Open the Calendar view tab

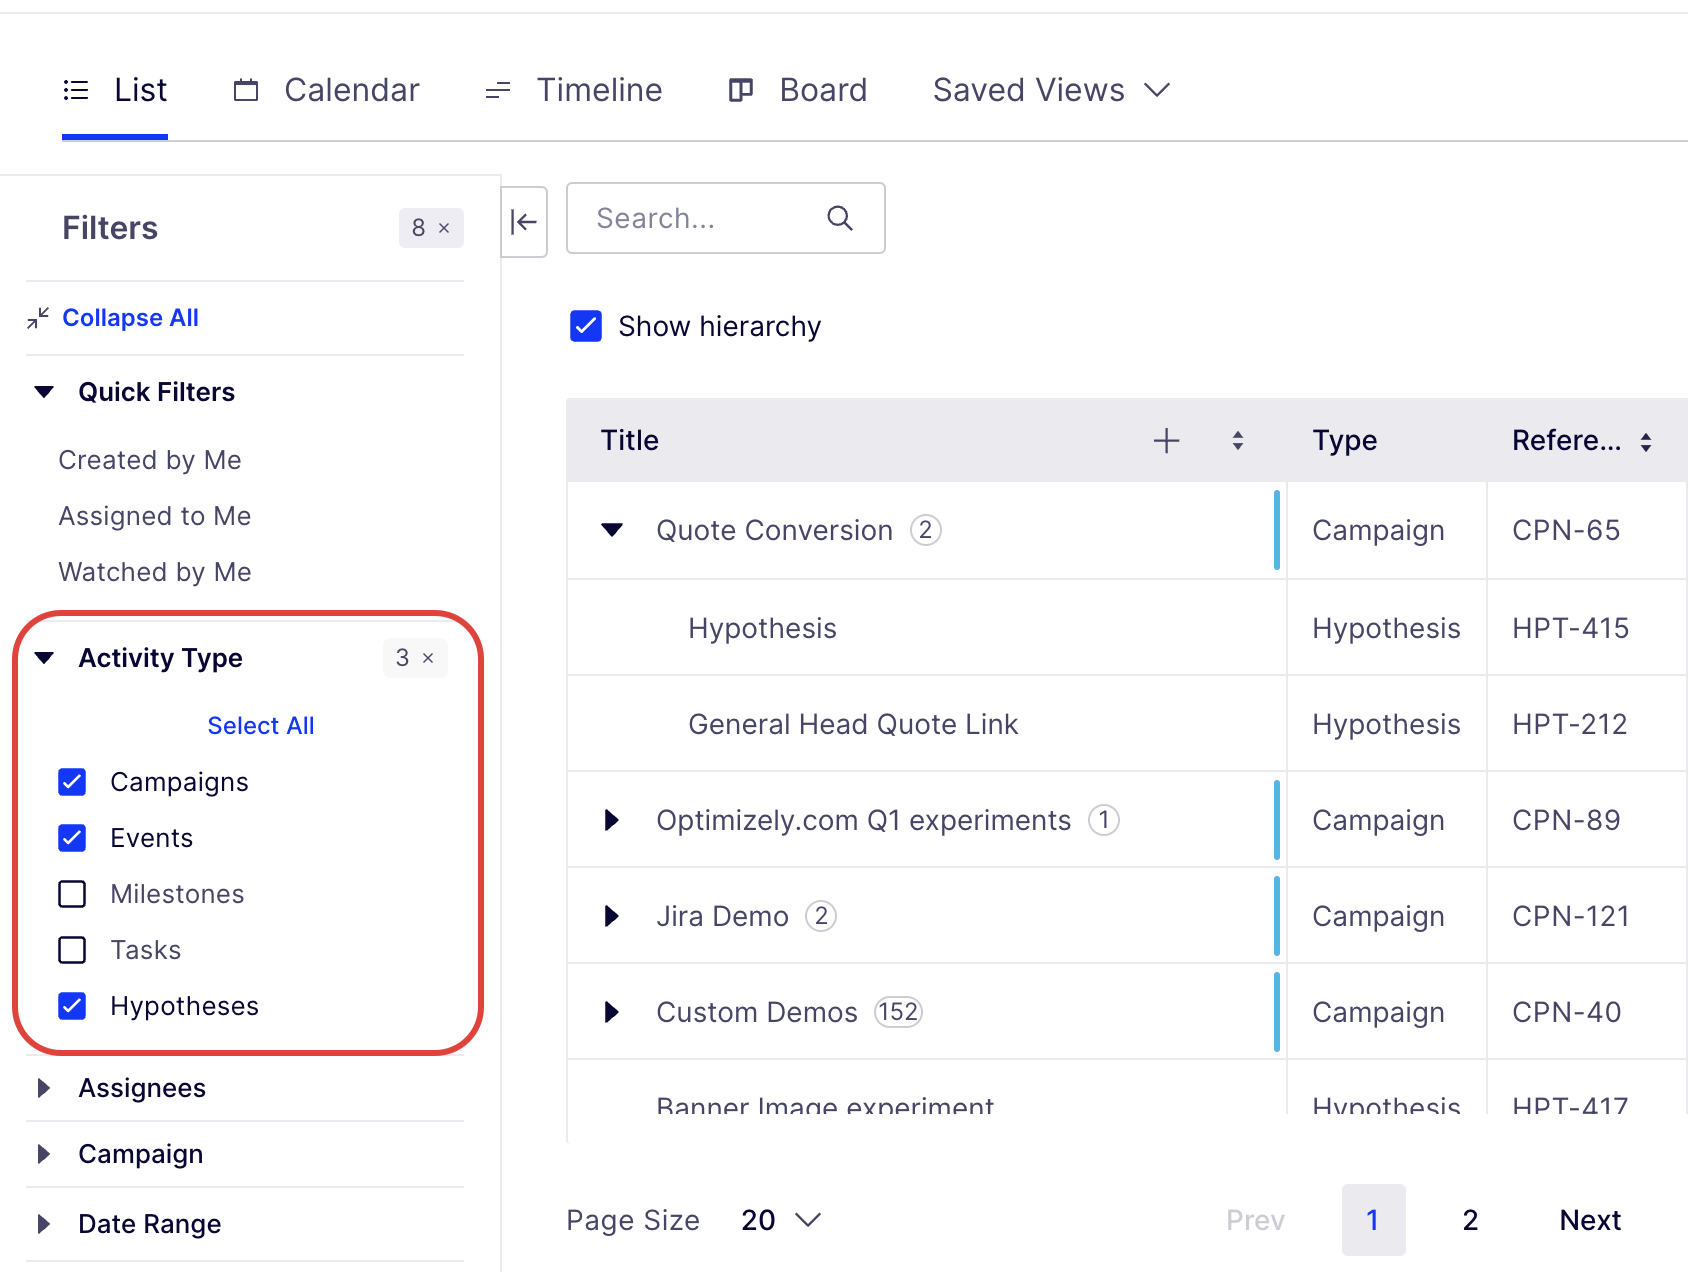pyautogui.click(x=327, y=90)
